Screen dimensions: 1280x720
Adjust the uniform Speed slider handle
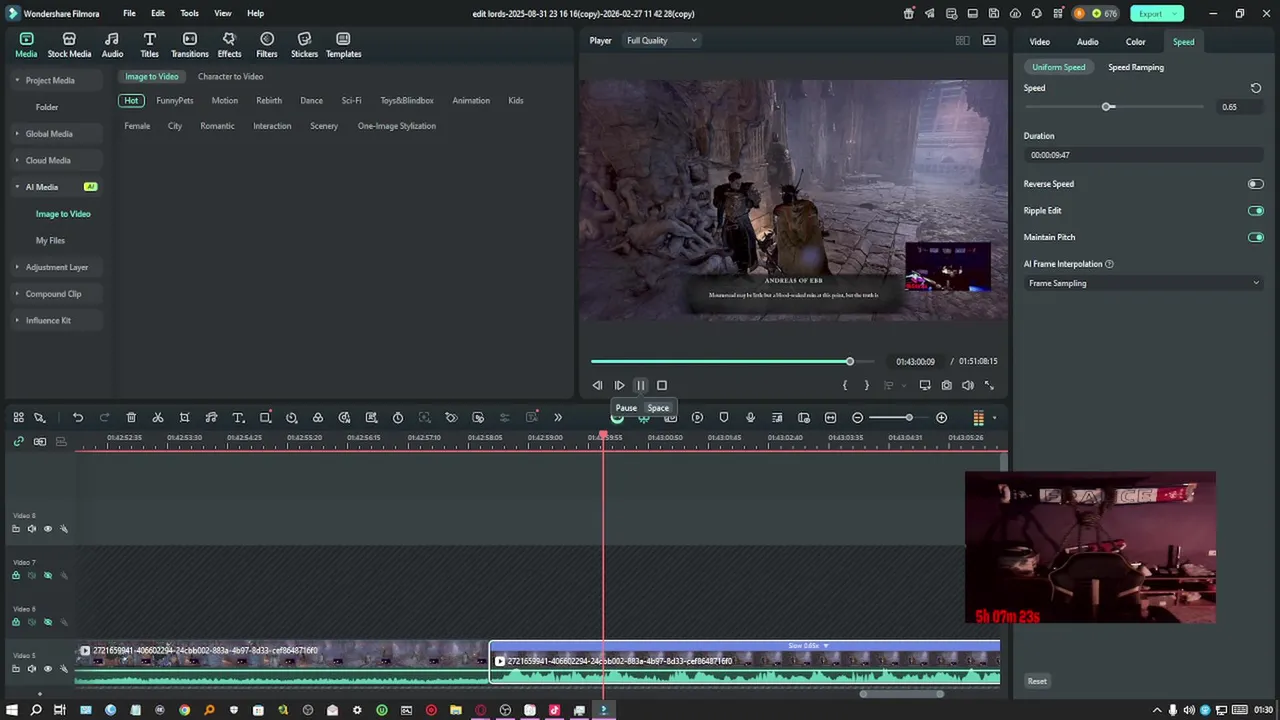pos(1108,106)
